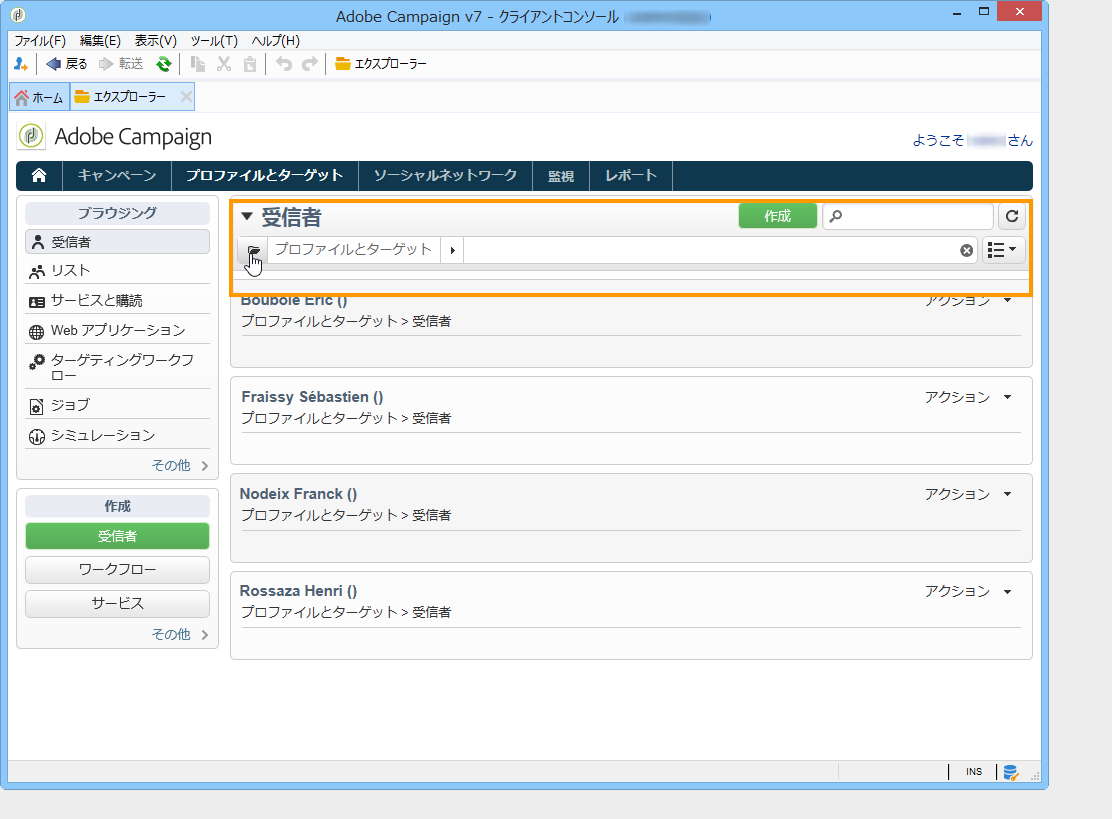Screen dimensions: 1112x819
Task: Click その他 link under 作成 panel
Action: point(180,634)
